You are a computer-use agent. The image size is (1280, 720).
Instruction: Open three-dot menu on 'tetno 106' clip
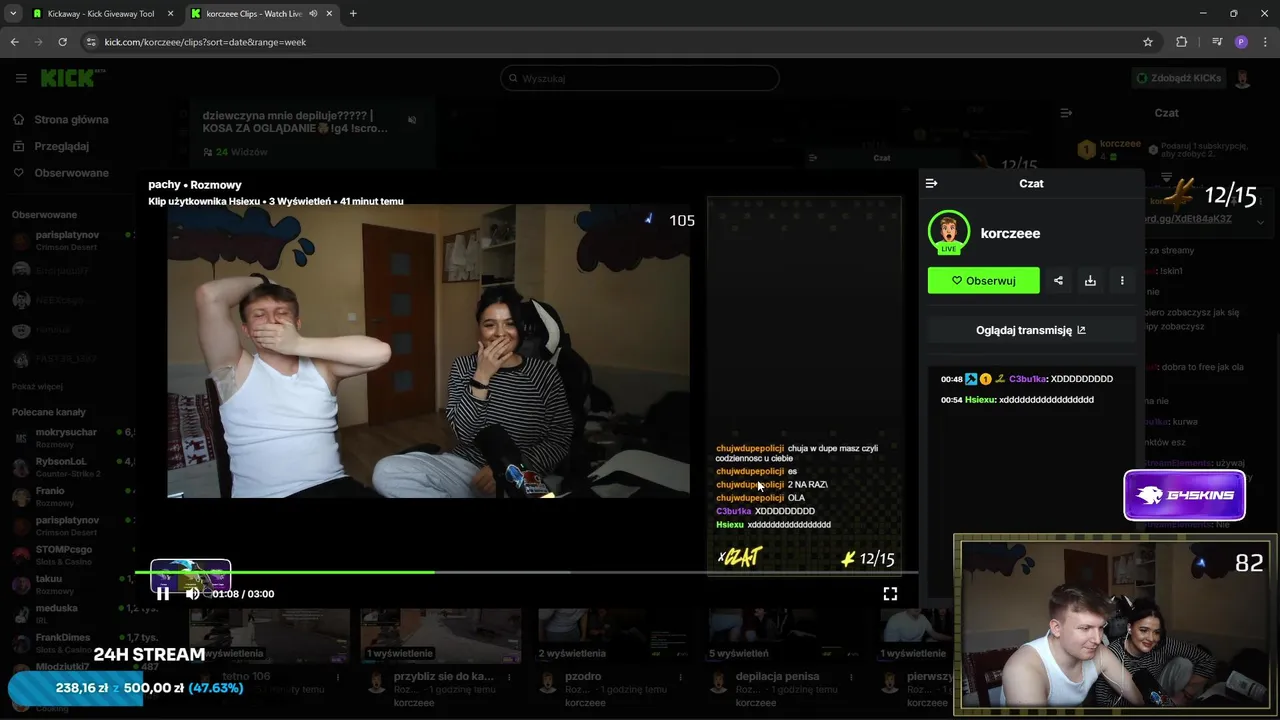[338, 678]
